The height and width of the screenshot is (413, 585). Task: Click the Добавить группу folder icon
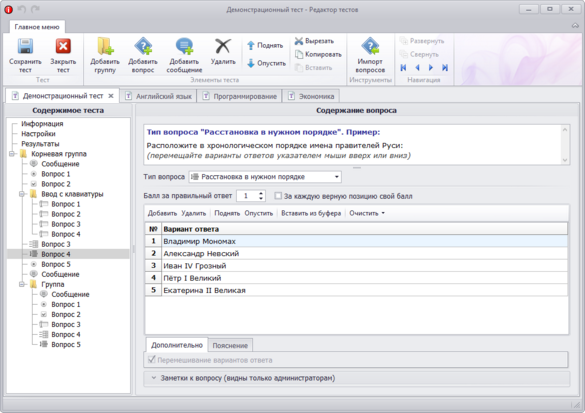[105, 46]
